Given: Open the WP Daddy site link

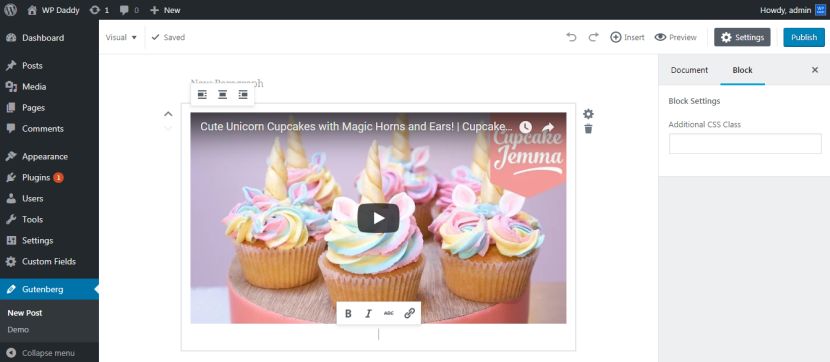Looking at the screenshot, I should coord(53,10).
